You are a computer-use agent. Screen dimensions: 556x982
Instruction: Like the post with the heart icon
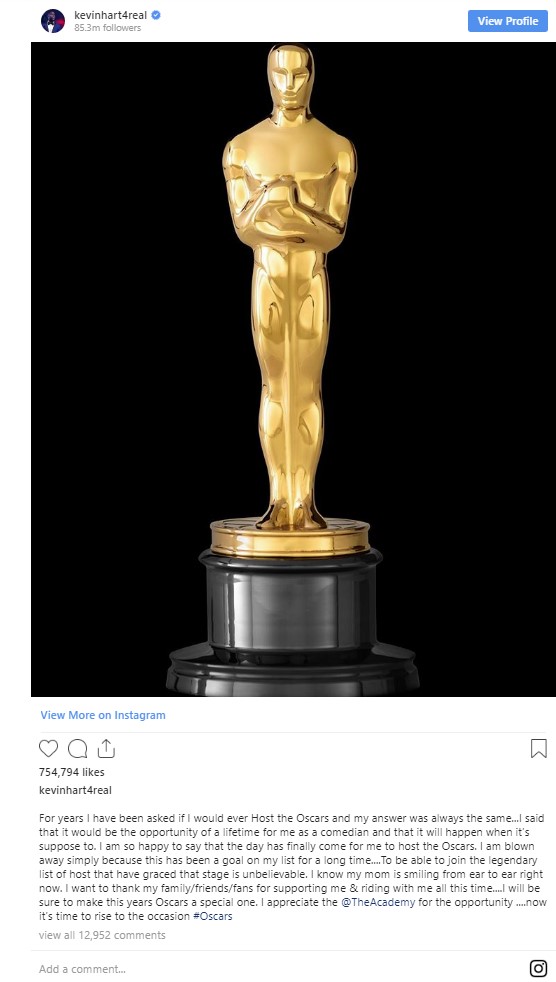(x=48, y=748)
